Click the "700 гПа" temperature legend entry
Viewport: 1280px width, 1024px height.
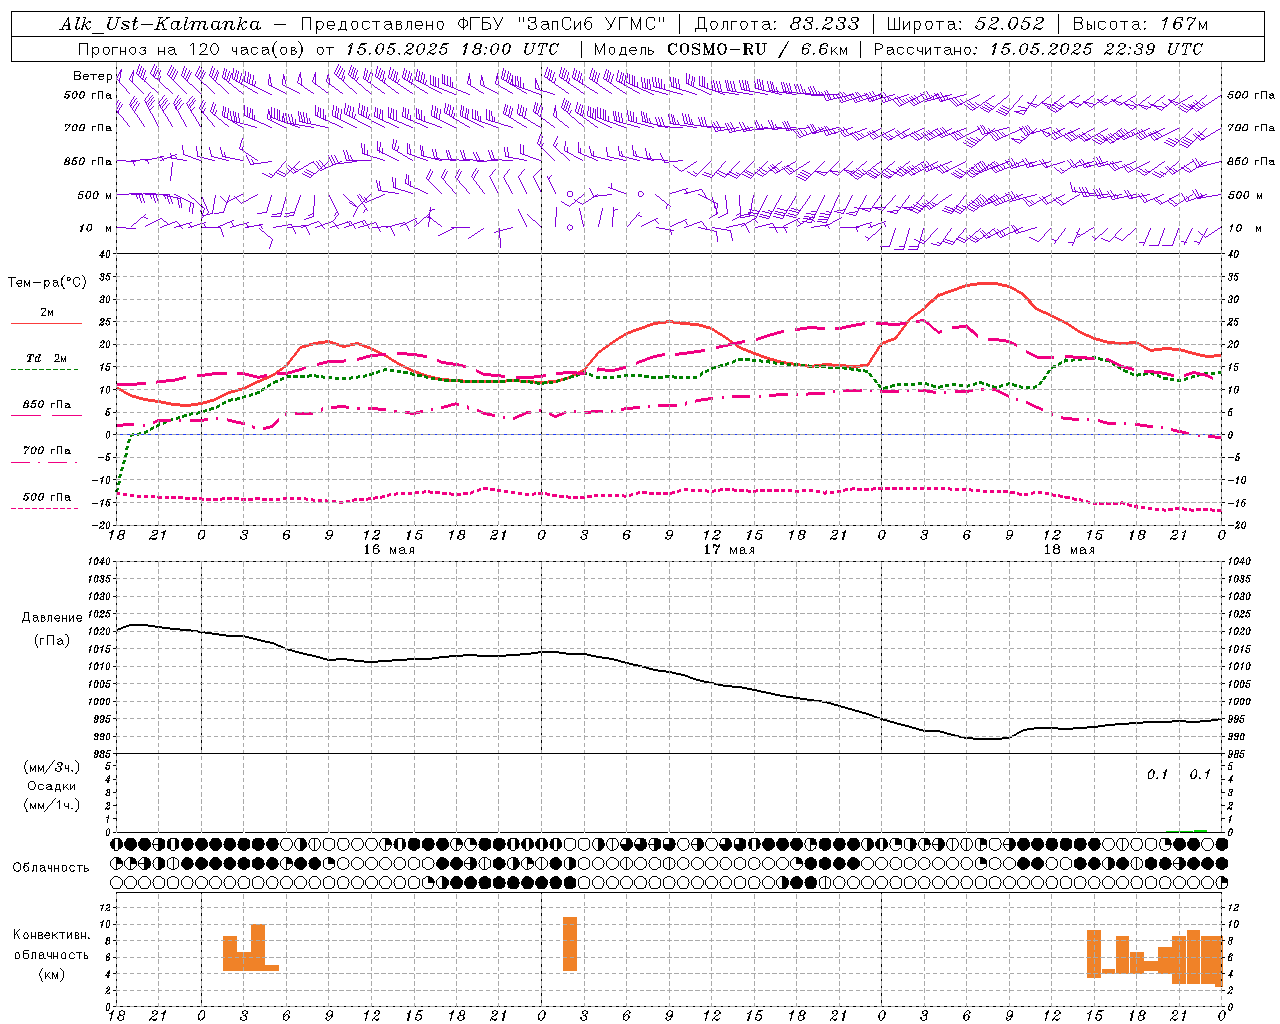(47, 451)
